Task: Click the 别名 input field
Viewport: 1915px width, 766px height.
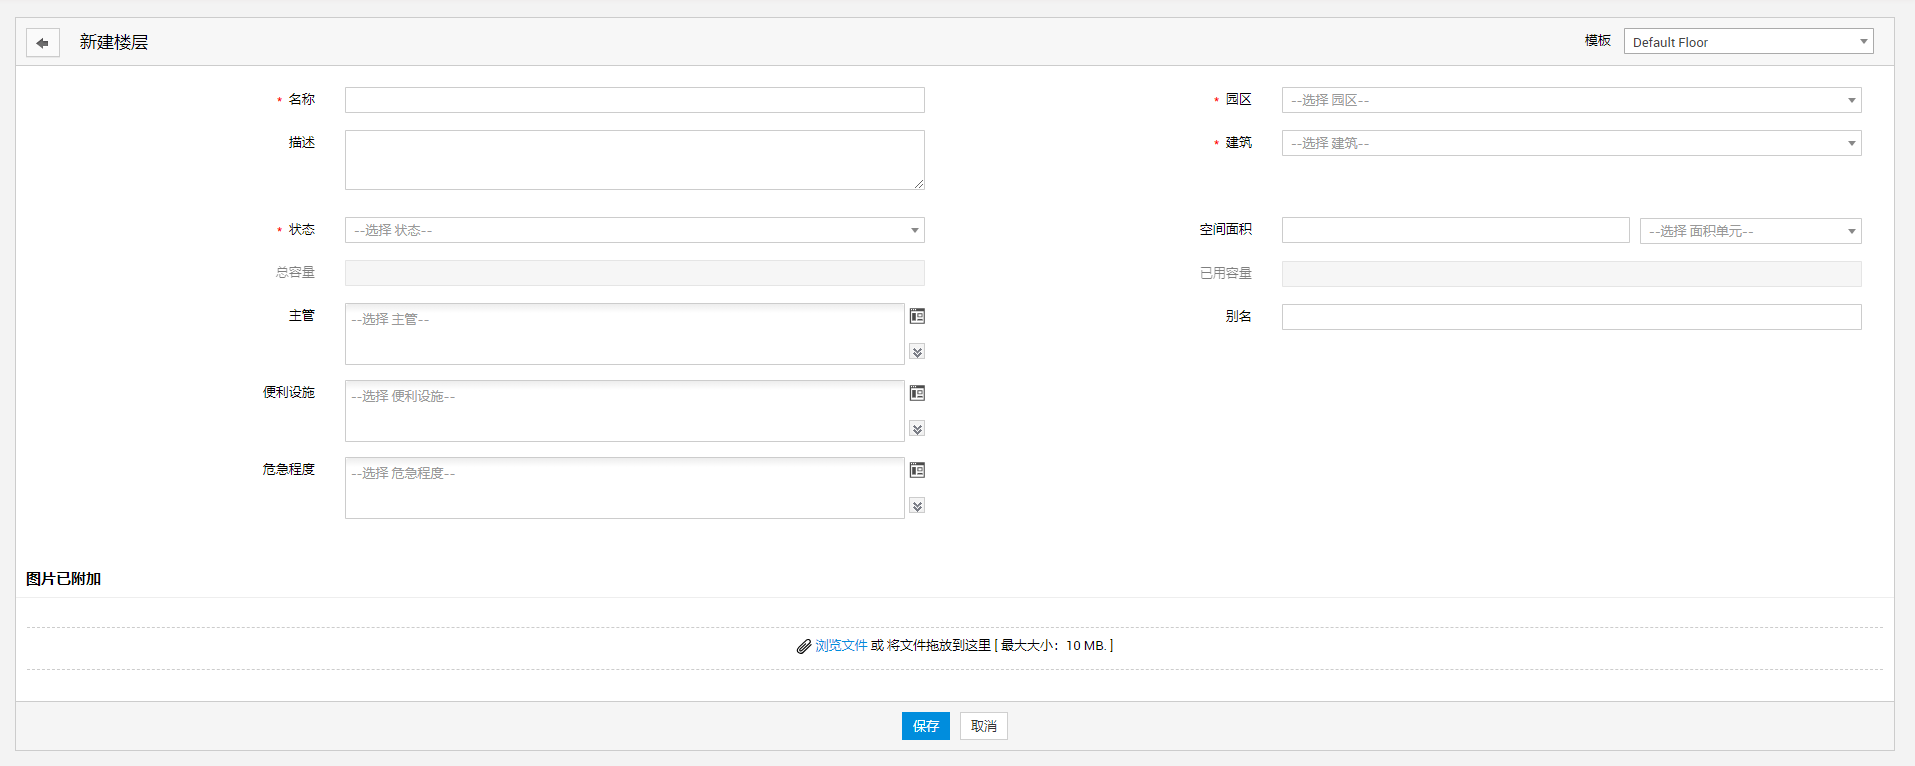Action: 1570,317
